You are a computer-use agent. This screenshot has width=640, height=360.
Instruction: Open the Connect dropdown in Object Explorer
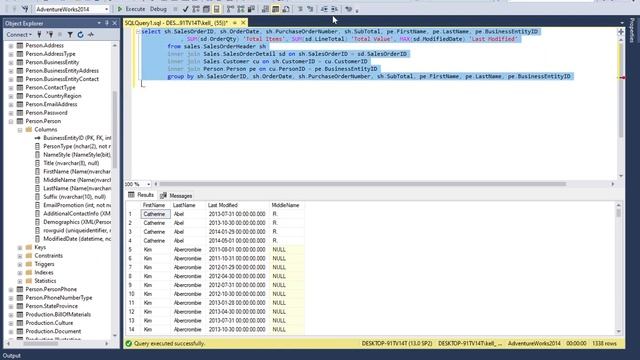click(x=19, y=35)
